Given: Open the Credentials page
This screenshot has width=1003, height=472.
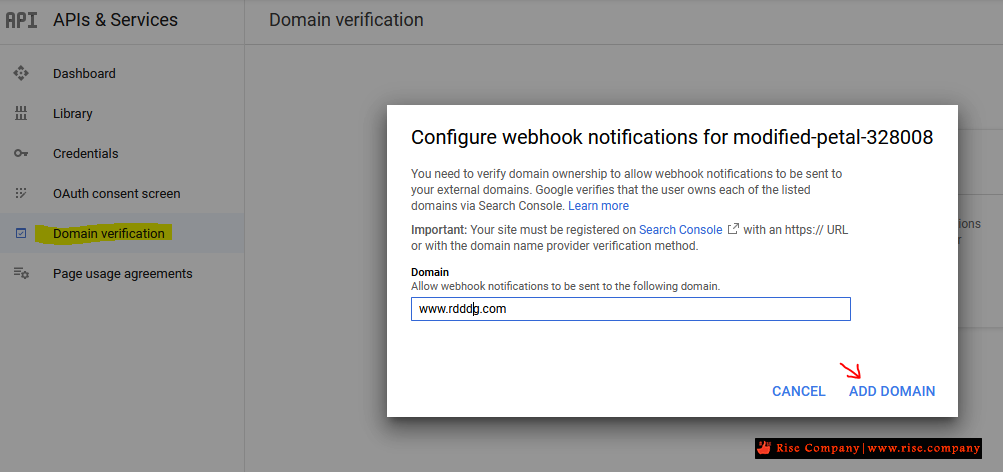Looking at the screenshot, I should [85, 153].
